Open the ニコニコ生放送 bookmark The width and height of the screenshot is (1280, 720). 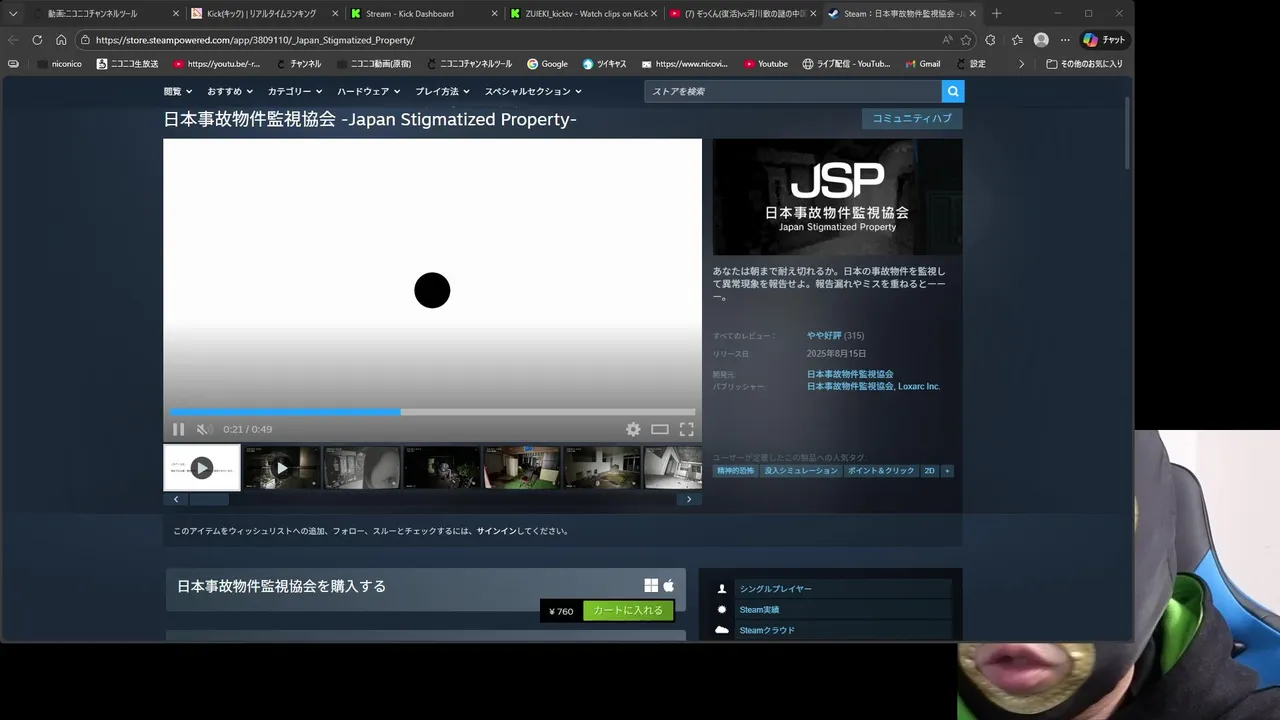(127, 64)
